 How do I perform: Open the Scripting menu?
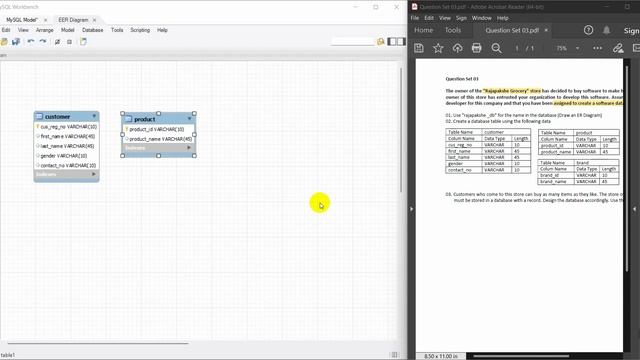140,30
